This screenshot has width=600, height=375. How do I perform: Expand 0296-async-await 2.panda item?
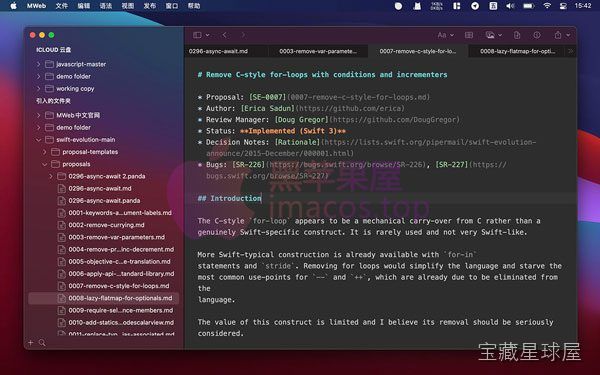click(51, 176)
